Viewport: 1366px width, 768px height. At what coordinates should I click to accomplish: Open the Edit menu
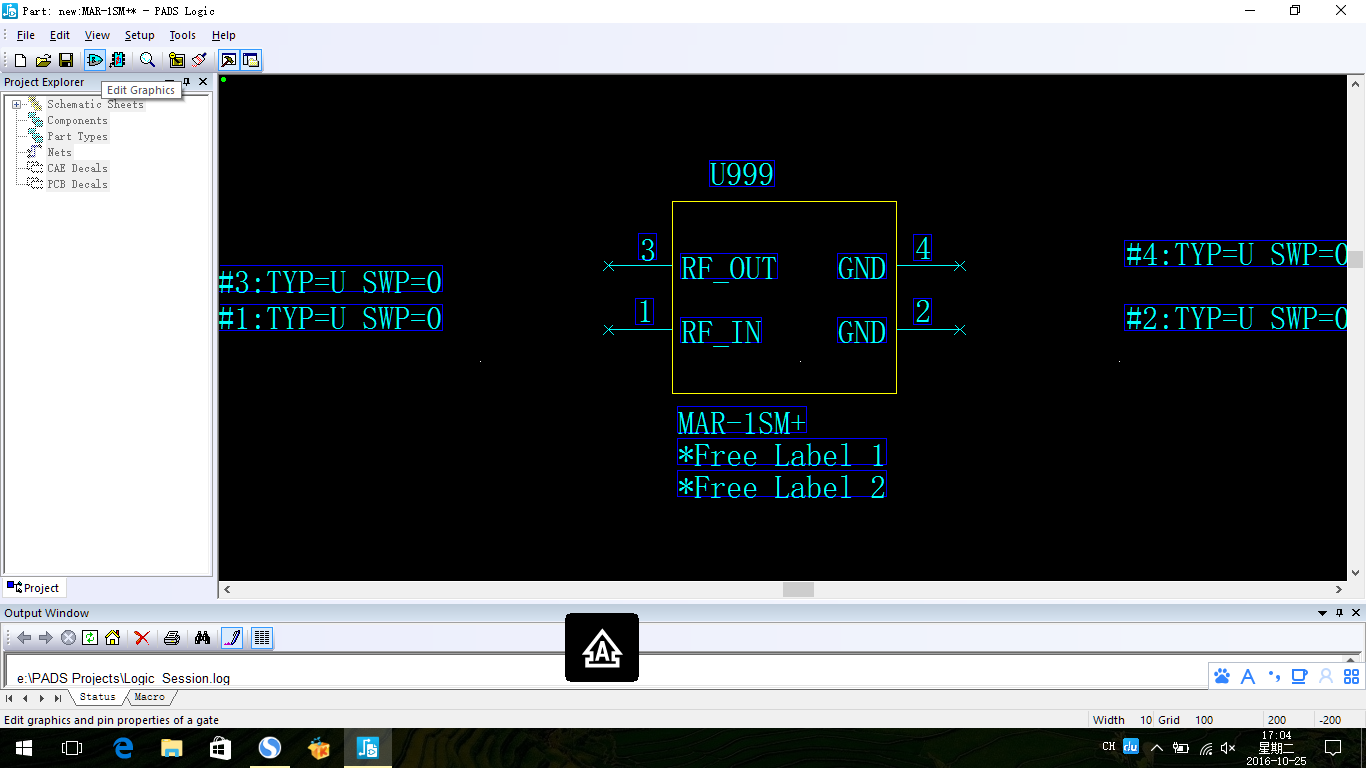coord(60,35)
